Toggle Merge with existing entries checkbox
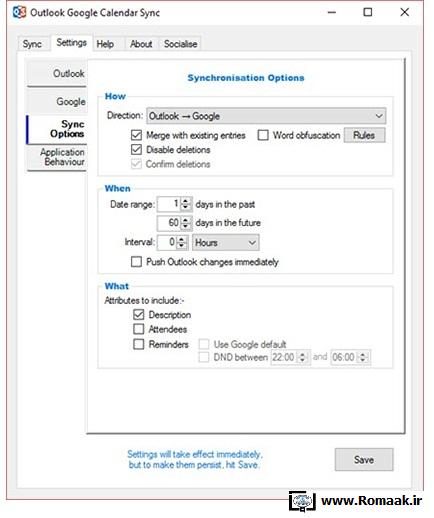Viewport: 434px width, 518px height. 136,135
